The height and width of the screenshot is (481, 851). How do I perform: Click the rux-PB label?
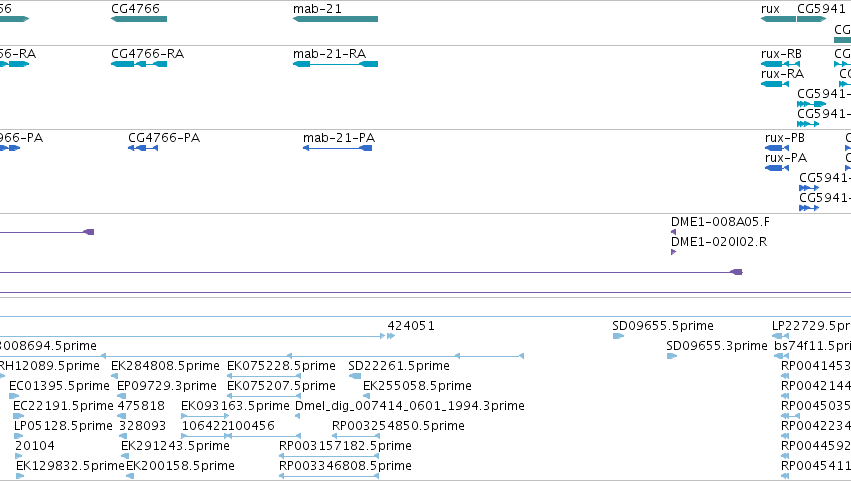(785, 138)
